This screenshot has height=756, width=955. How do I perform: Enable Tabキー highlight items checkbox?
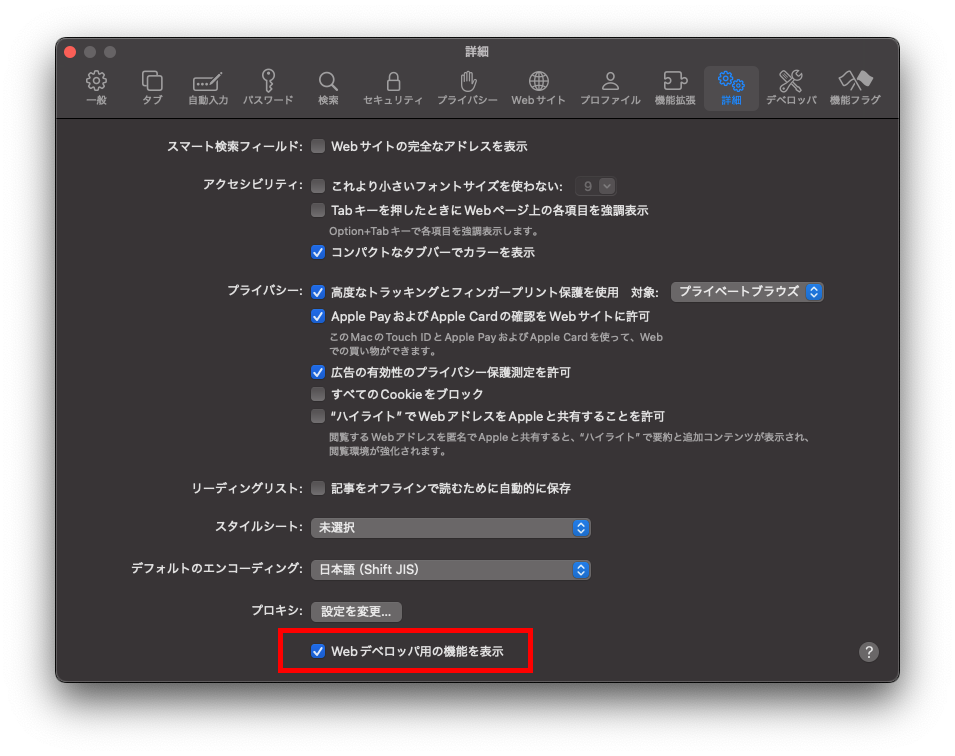point(318,210)
